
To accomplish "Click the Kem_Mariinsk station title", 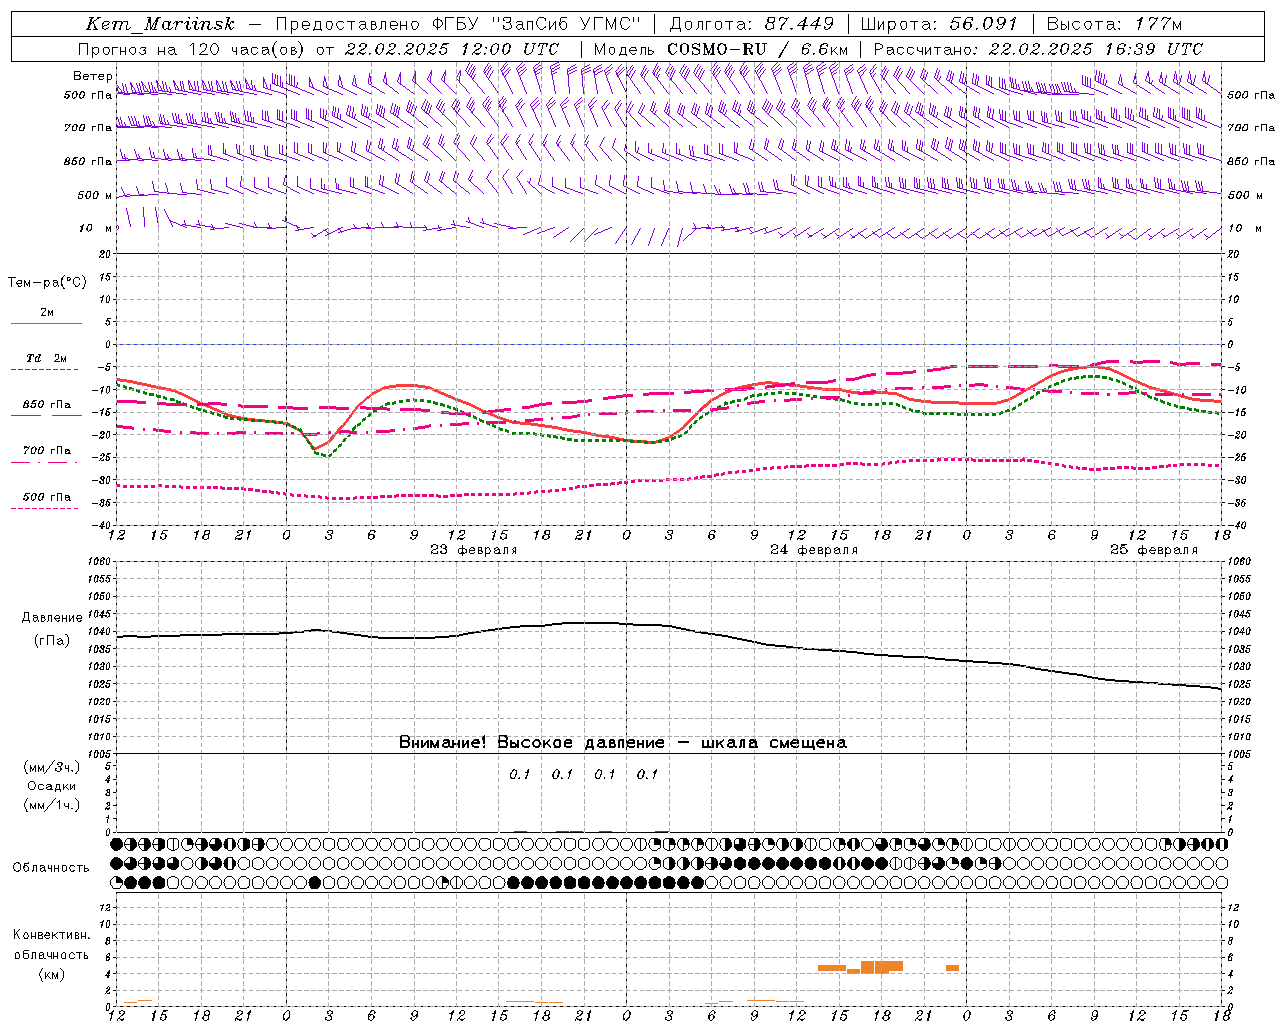I will click(160, 24).
